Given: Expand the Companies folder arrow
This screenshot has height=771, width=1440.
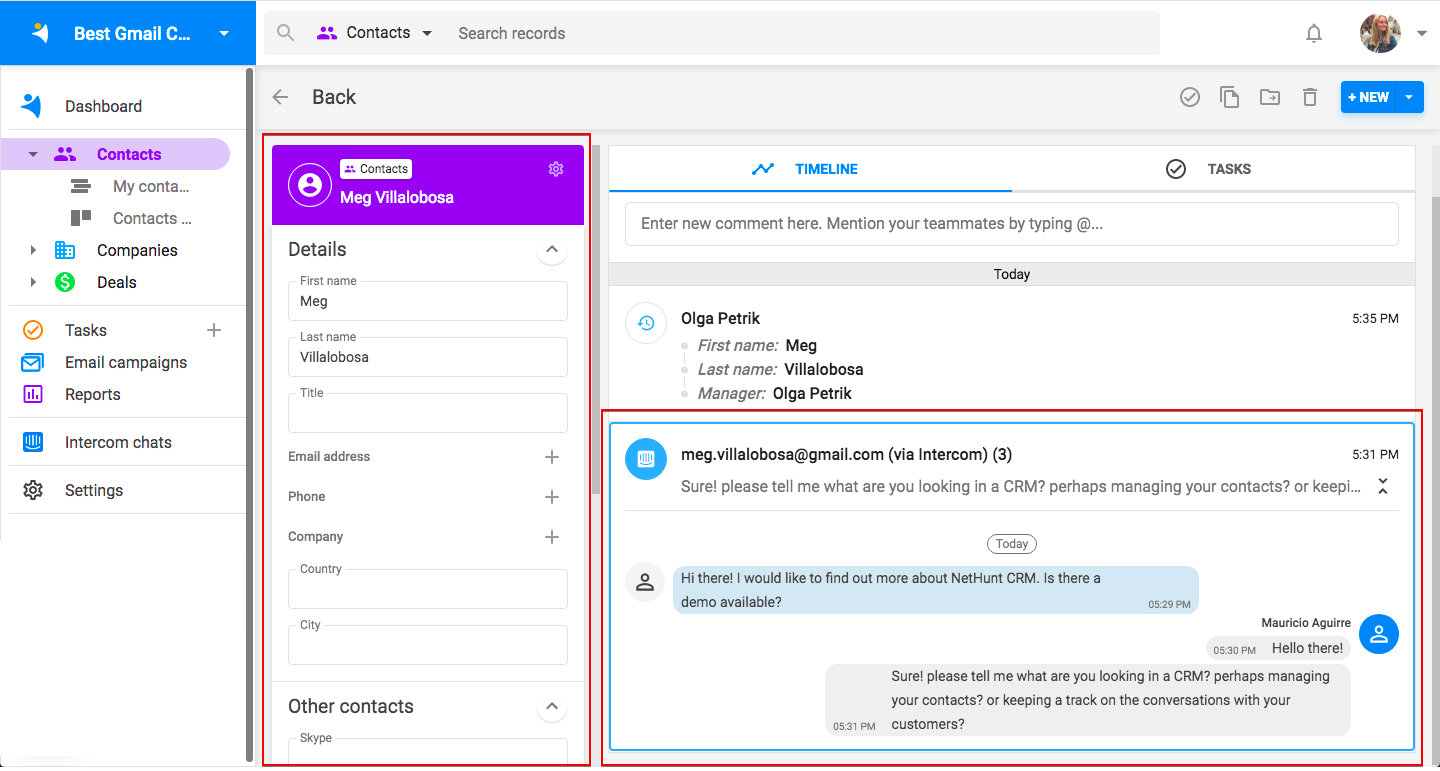Looking at the screenshot, I should click(x=33, y=250).
